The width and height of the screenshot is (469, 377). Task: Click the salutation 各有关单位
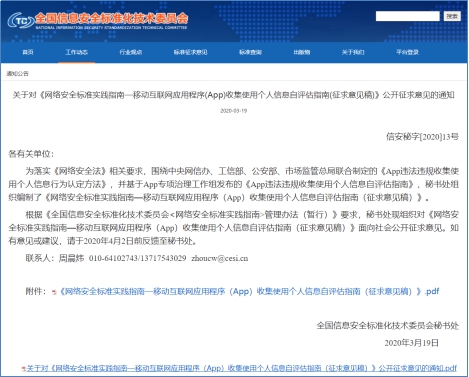(x=31, y=154)
